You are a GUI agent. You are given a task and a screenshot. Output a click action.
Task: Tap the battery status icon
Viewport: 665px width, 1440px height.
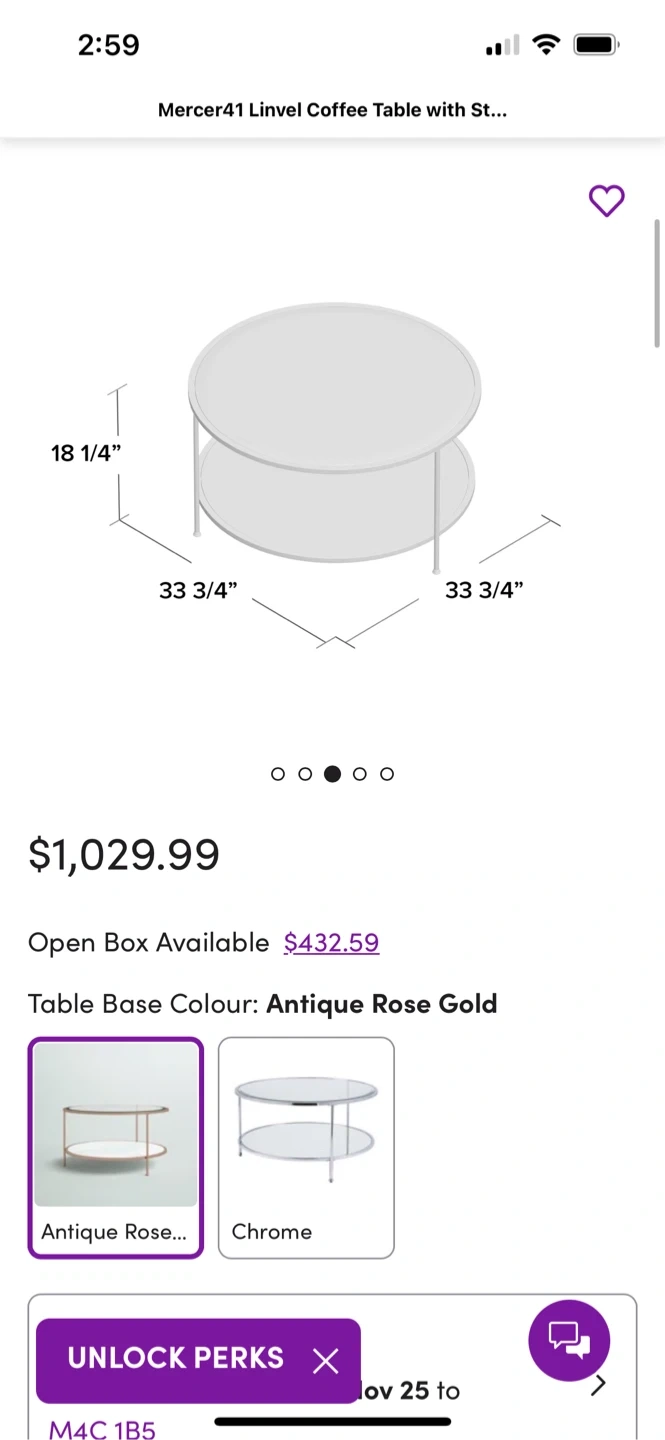tap(596, 45)
